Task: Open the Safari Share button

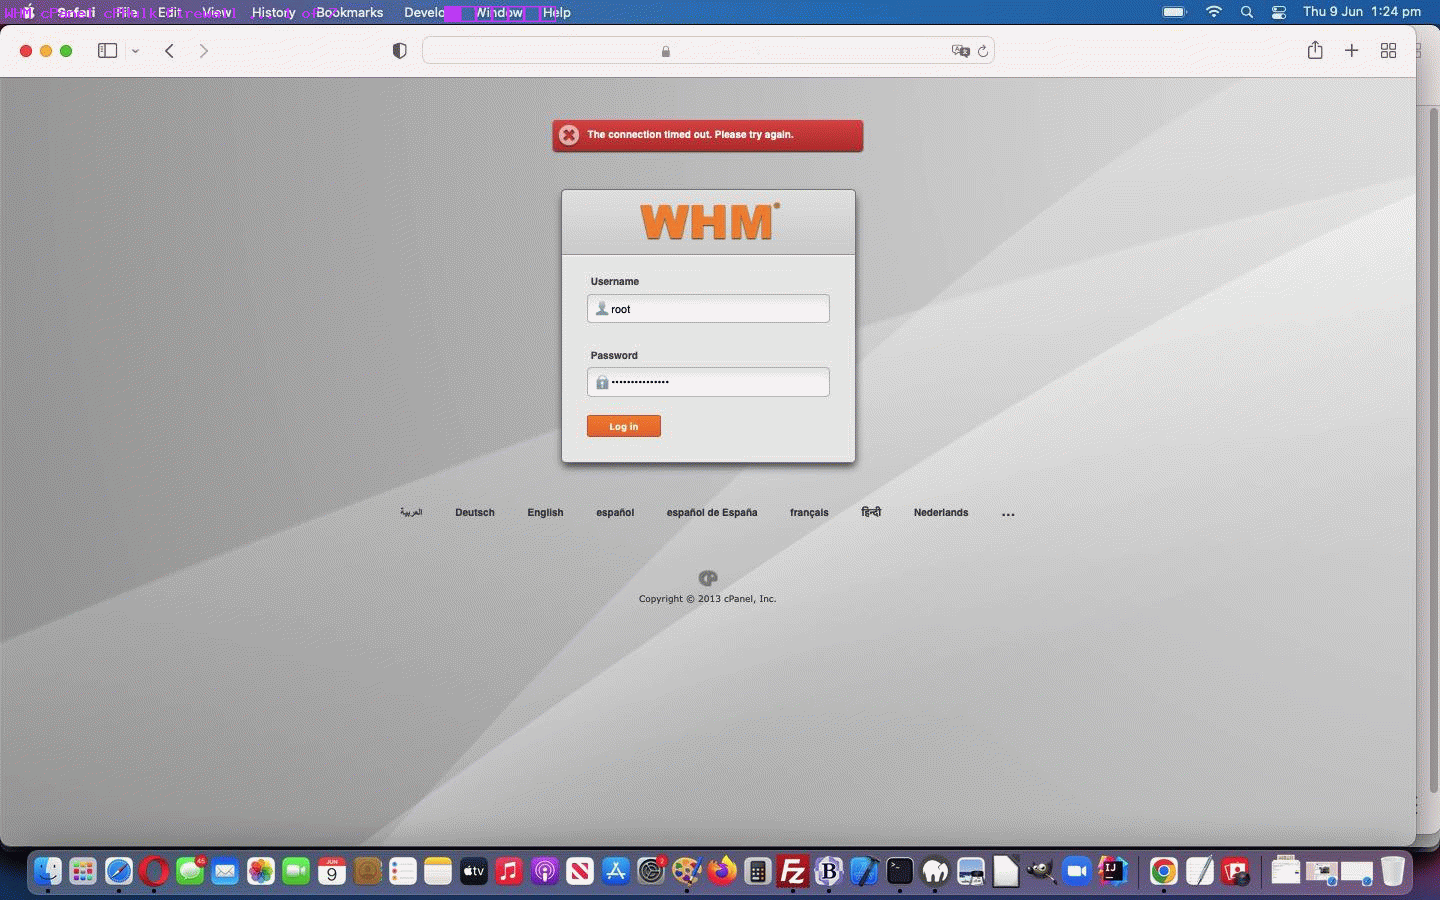Action: point(1315,50)
